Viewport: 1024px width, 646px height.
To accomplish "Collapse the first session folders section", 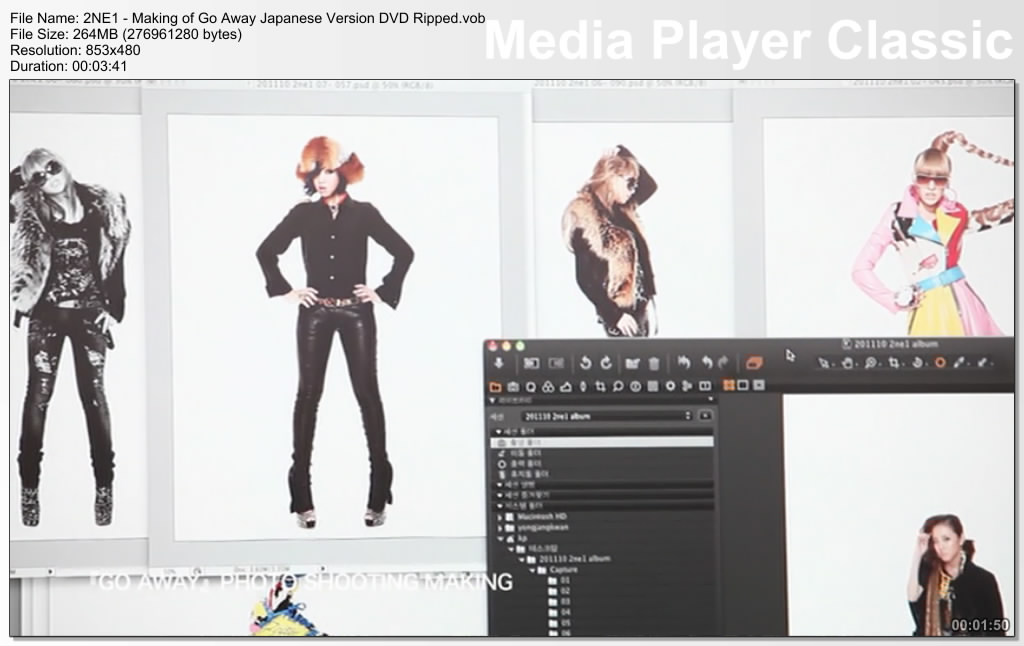I will pyautogui.click(x=499, y=432).
